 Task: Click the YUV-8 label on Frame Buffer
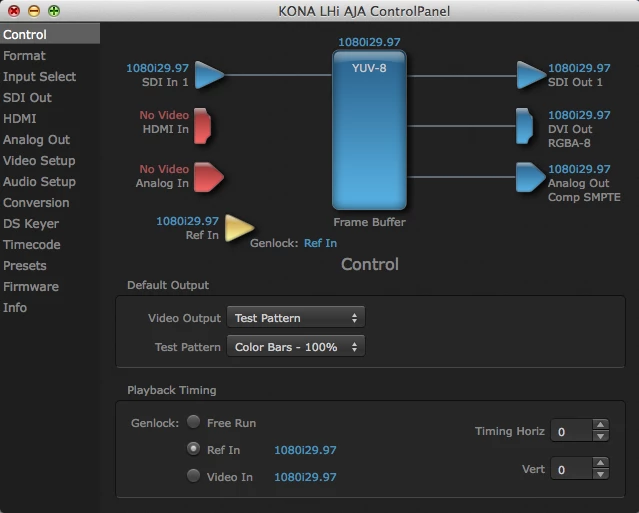(369, 68)
